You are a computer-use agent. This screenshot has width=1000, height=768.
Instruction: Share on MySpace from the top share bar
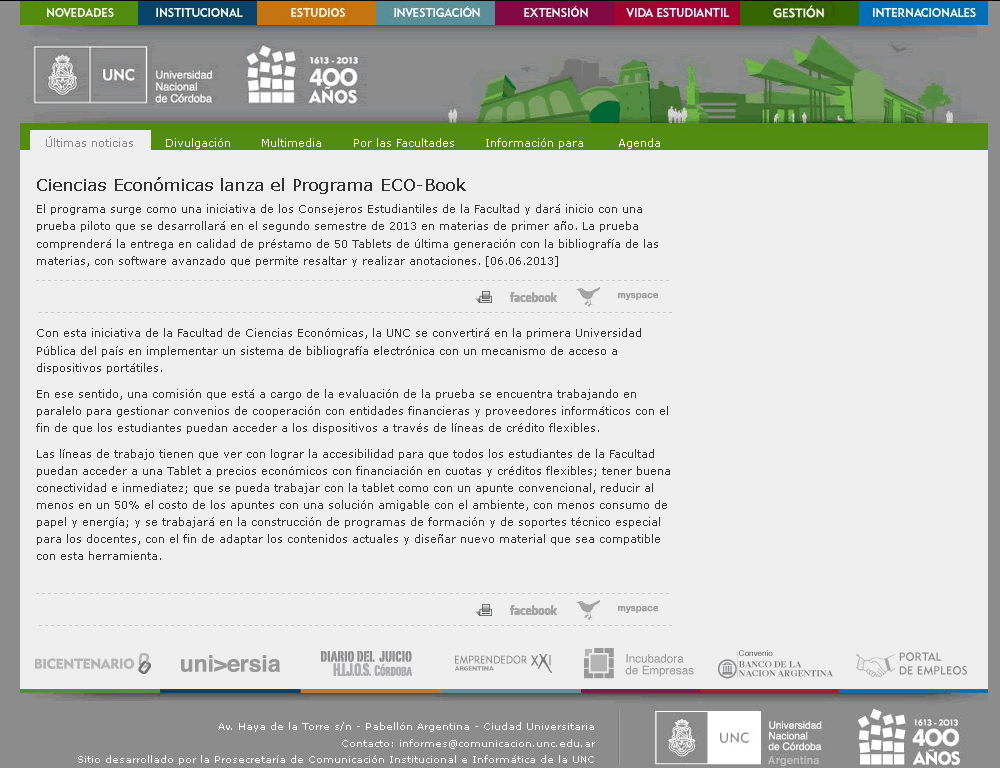pyautogui.click(x=637, y=296)
